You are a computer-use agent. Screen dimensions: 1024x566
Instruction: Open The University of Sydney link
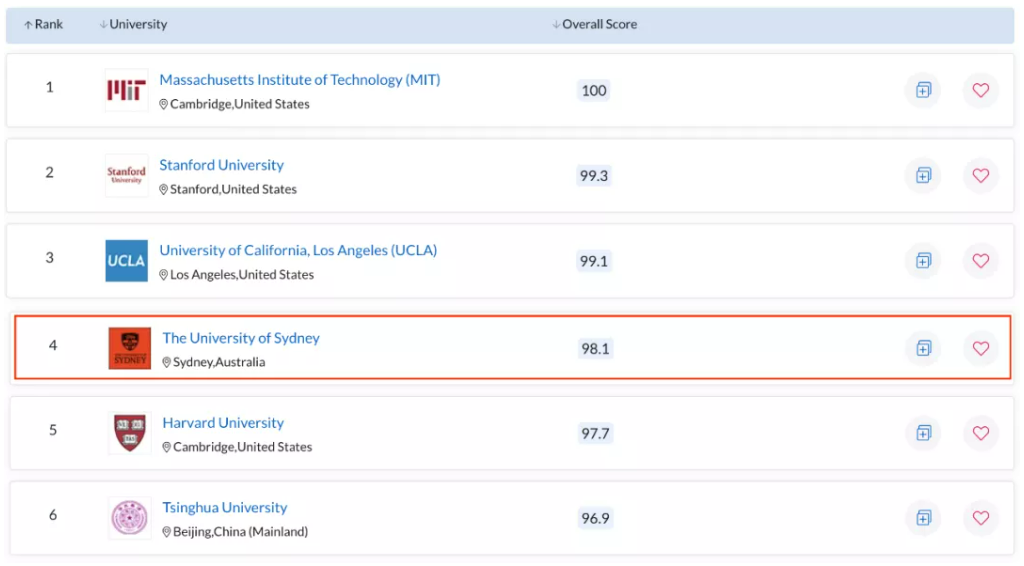[x=241, y=338]
